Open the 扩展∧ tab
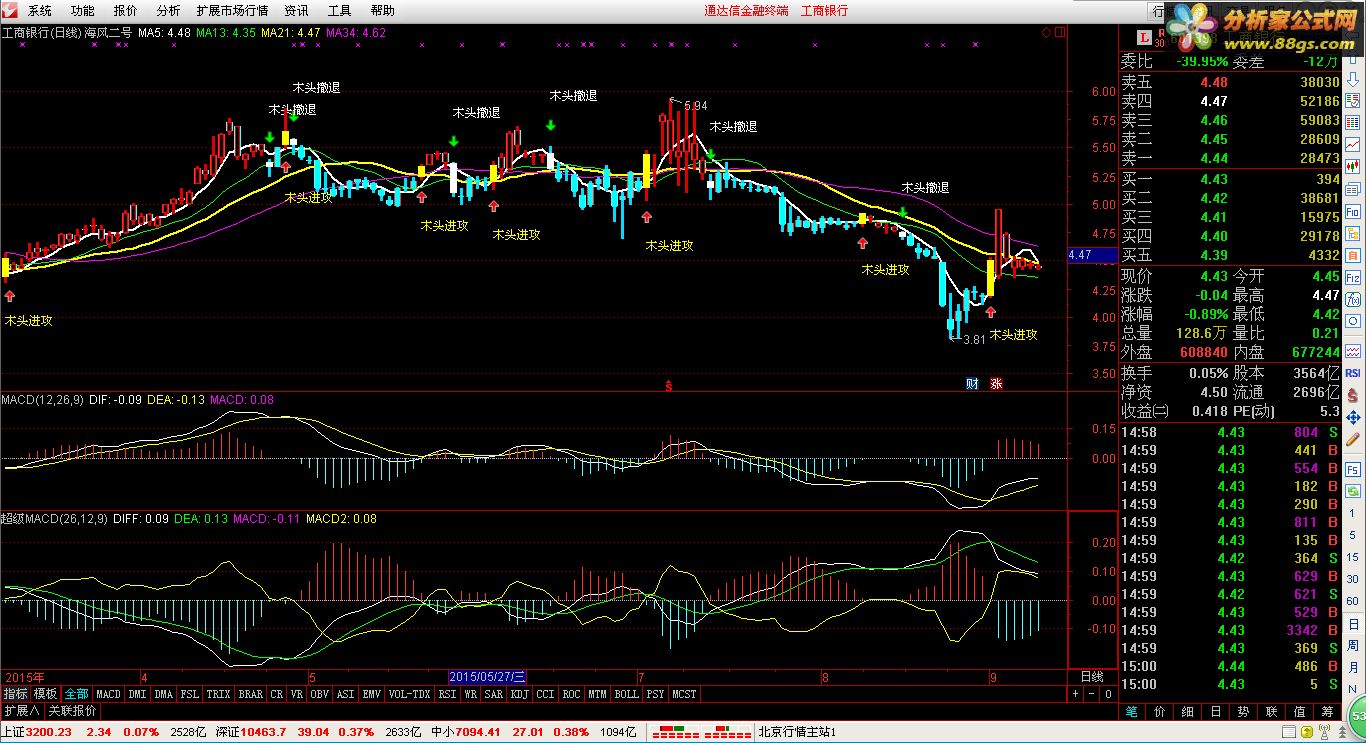The height and width of the screenshot is (743, 1366). pos(22,711)
